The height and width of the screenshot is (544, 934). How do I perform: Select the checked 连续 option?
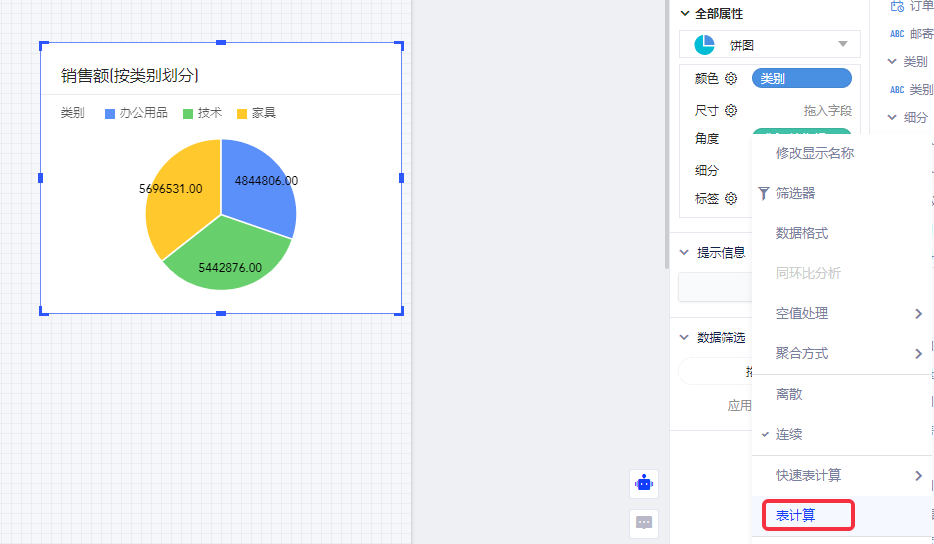[789, 435]
